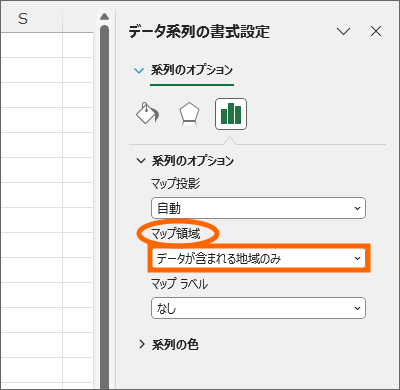This screenshot has height=390, width=400.
Task: Click the マップ領域 label
Action: (176, 234)
